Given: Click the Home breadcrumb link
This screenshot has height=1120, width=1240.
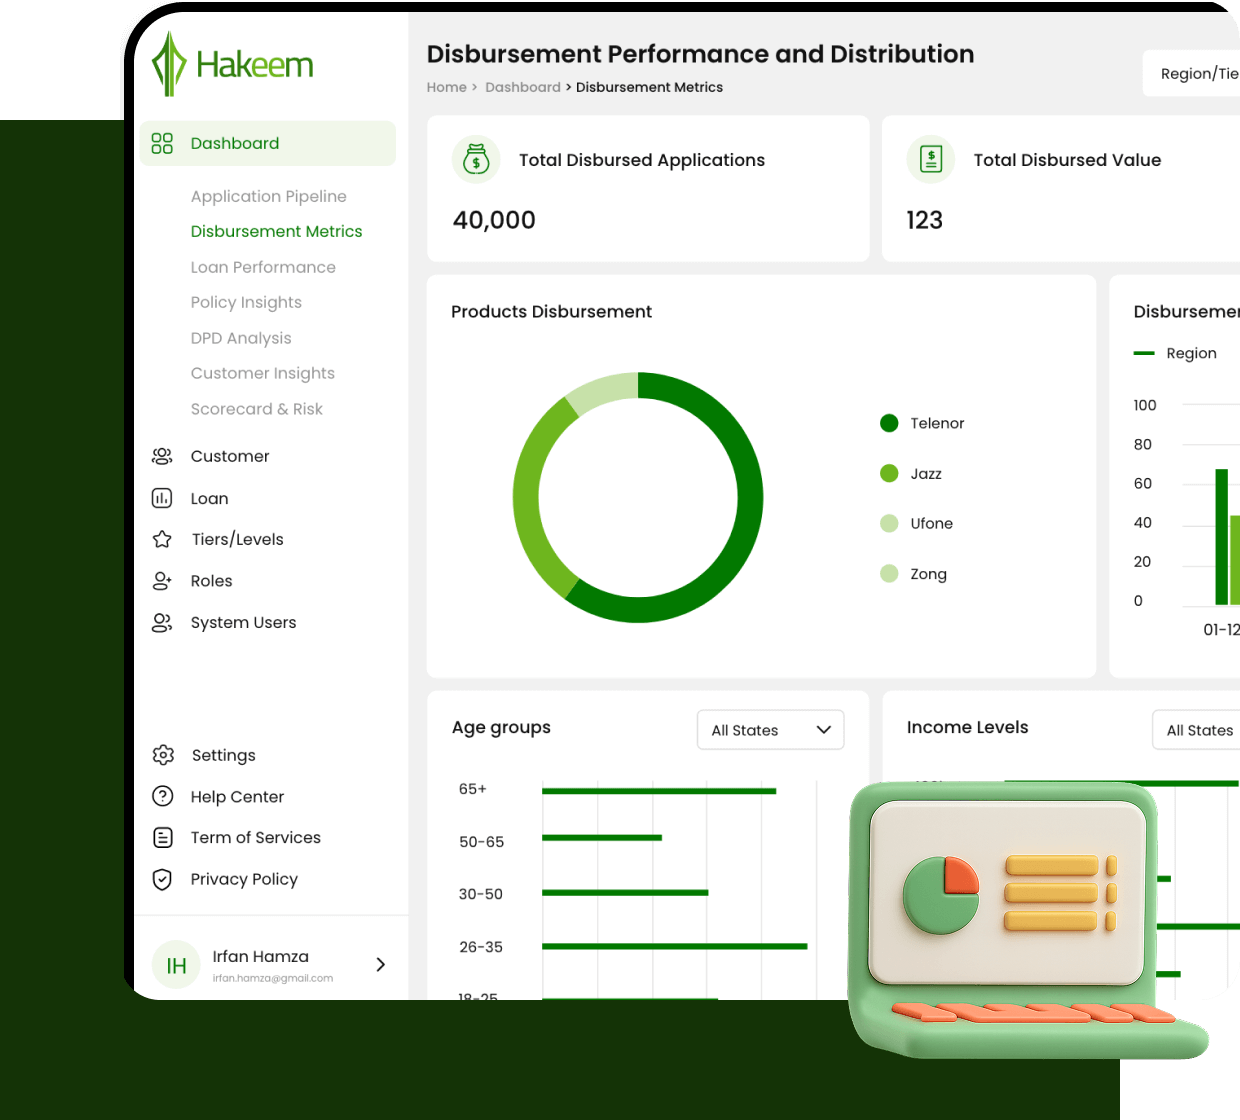Looking at the screenshot, I should 447,87.
